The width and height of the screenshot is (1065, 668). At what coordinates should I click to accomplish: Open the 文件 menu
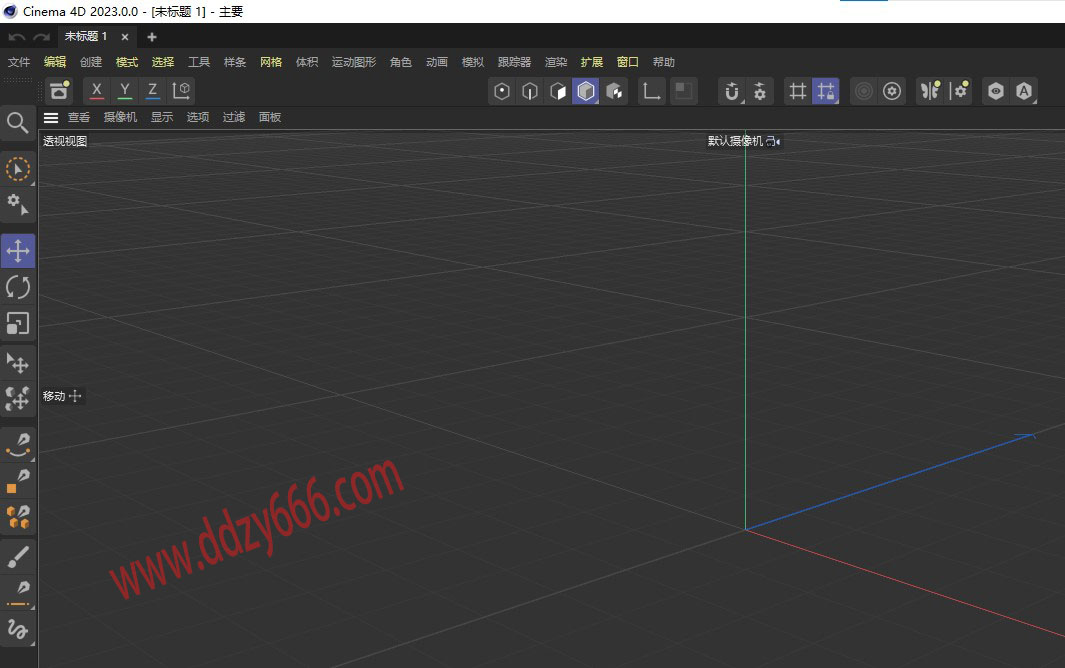pyautogui.click(x=19, y=62)
